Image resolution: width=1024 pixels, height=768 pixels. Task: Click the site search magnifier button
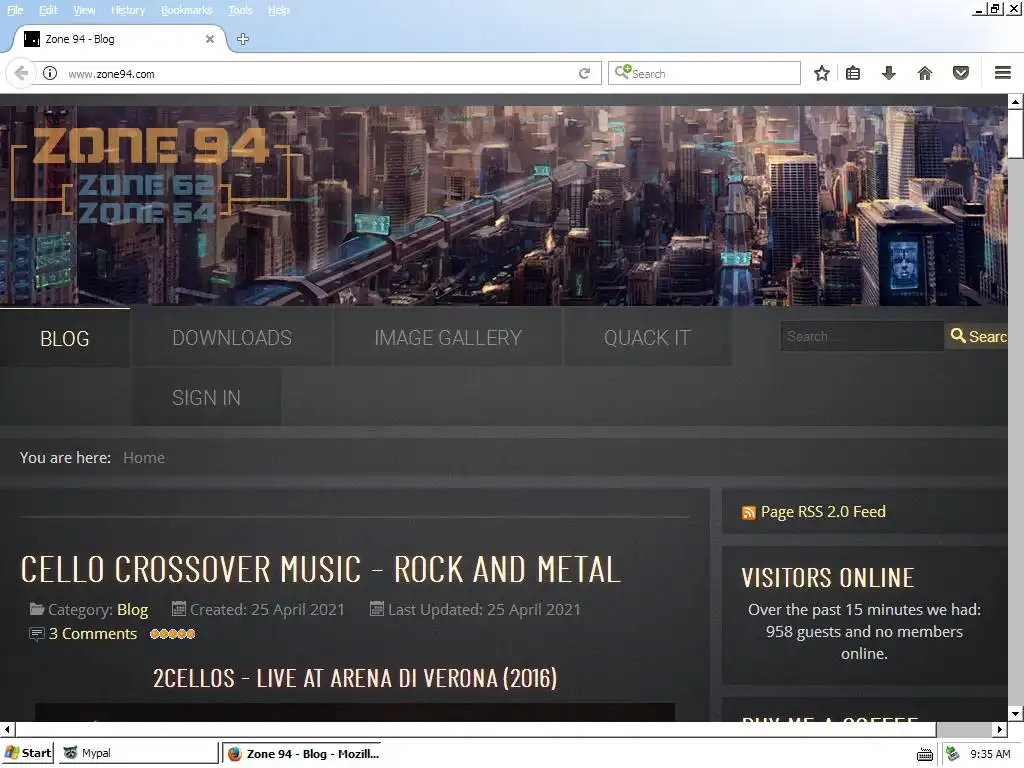pyautogui.click(x=976, y=336)
